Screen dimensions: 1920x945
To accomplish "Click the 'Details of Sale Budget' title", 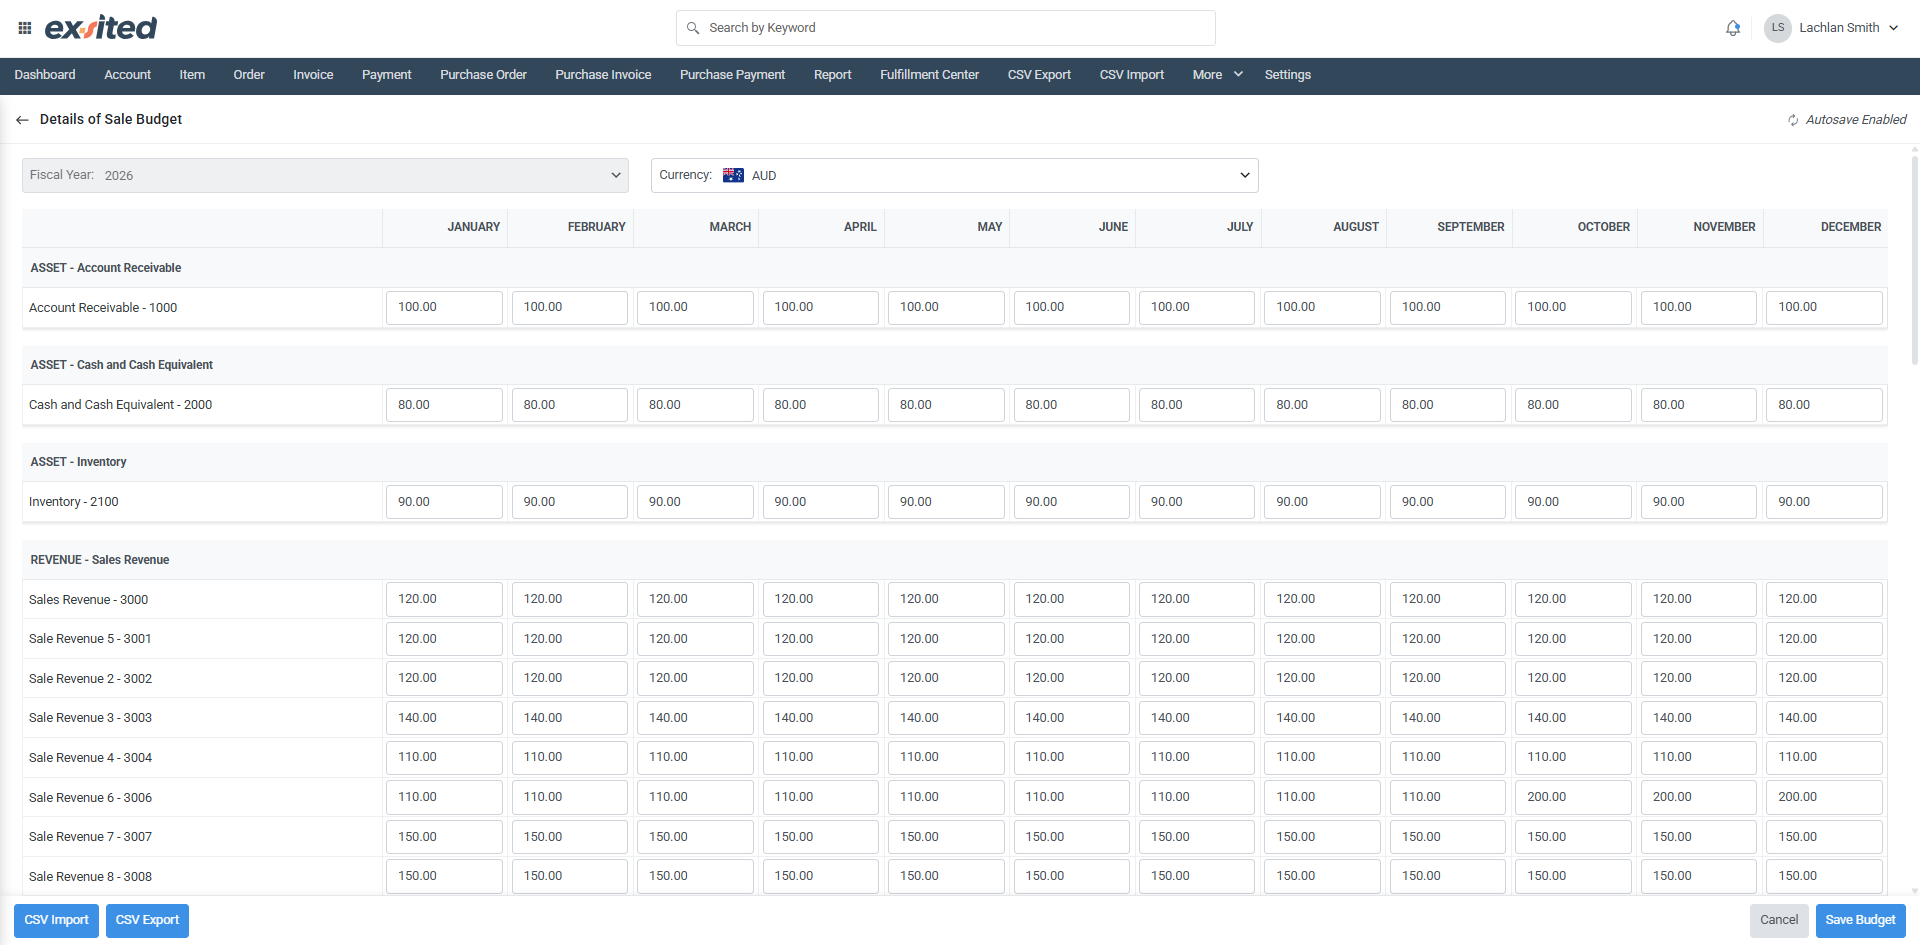I will (111, 119).
